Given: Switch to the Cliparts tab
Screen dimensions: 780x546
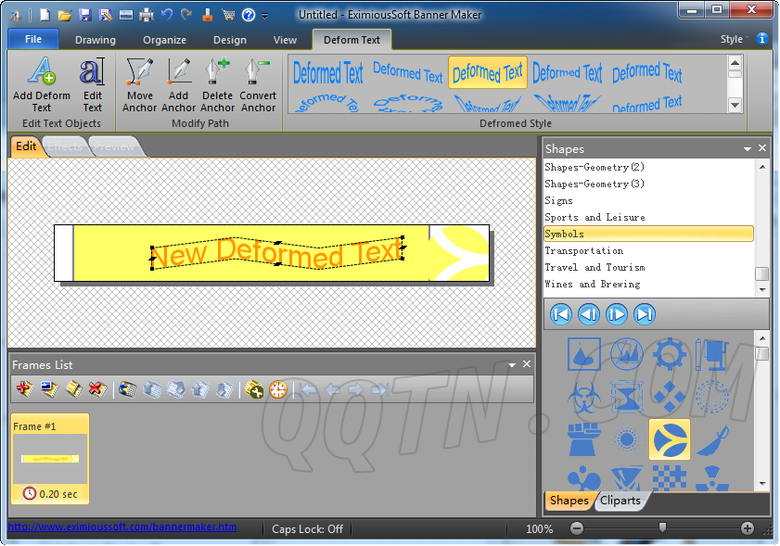Looking at the screenshot, I should 620,500.
